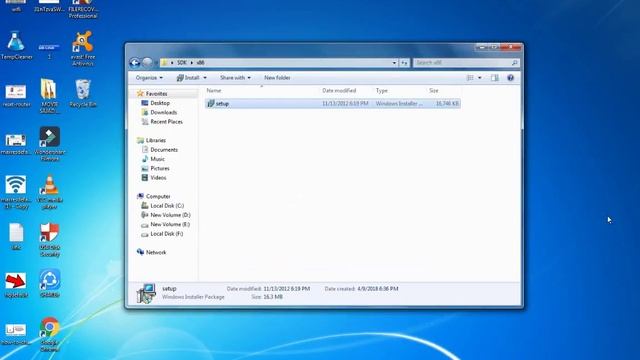The width and height of the screenshot is (640, 360).
Task: Click the large setup installer icon in details pane
Action: click(x=146, y=293)
